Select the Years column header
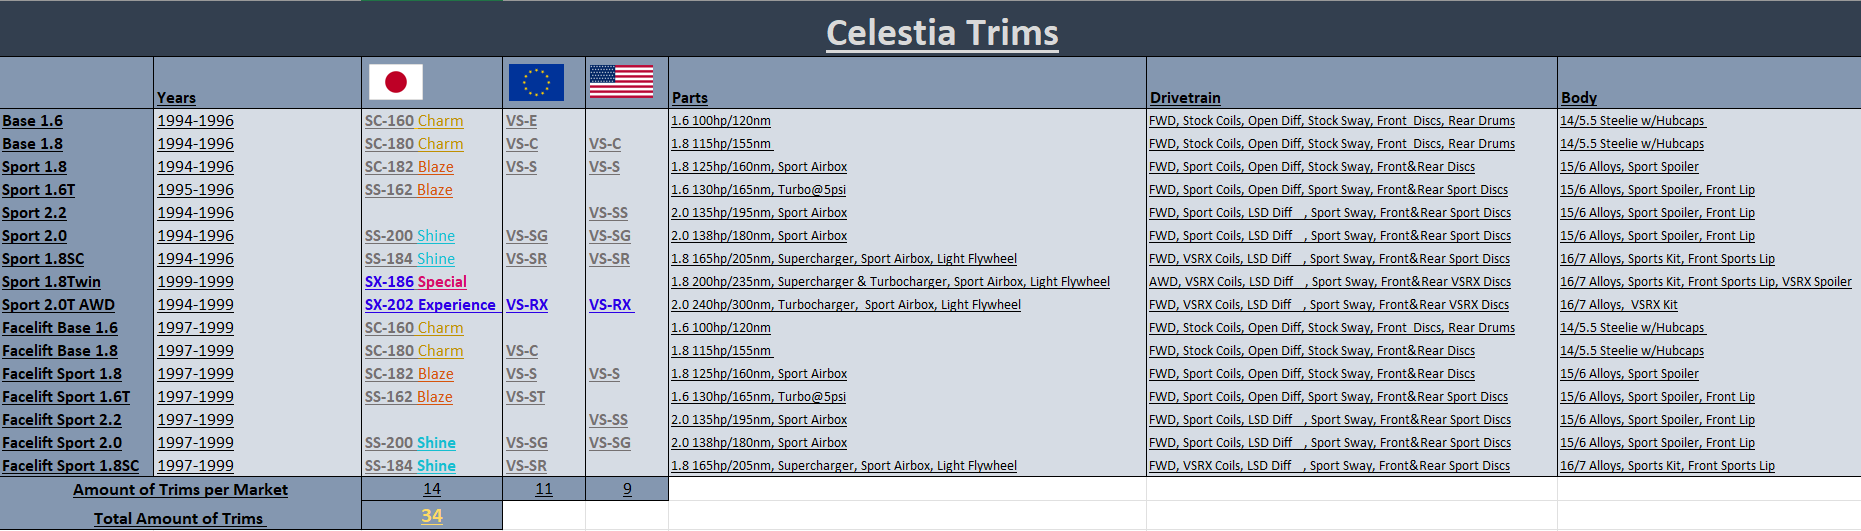Screen dimensions: 1861x531 click(x=176, y=98)
